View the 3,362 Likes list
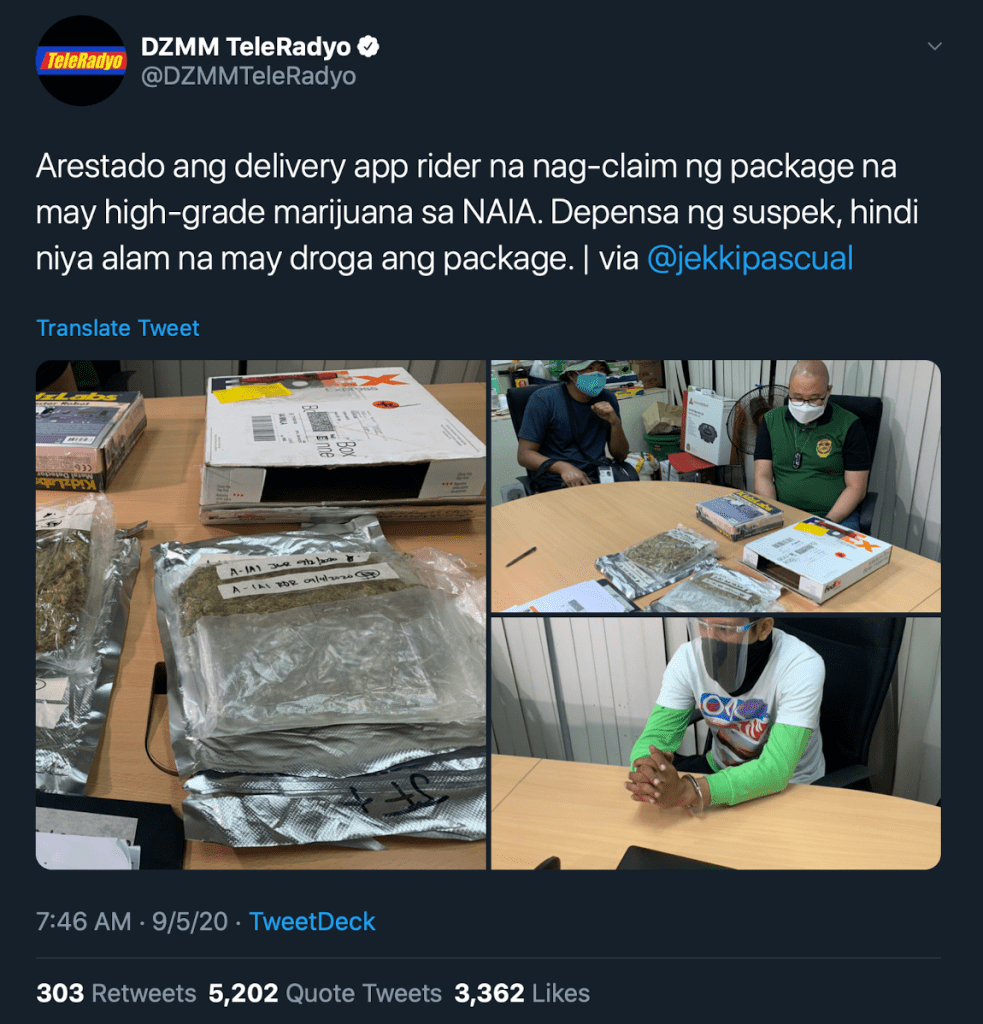The height and width of the screenshot is (1024, 983). coord(522,993)
